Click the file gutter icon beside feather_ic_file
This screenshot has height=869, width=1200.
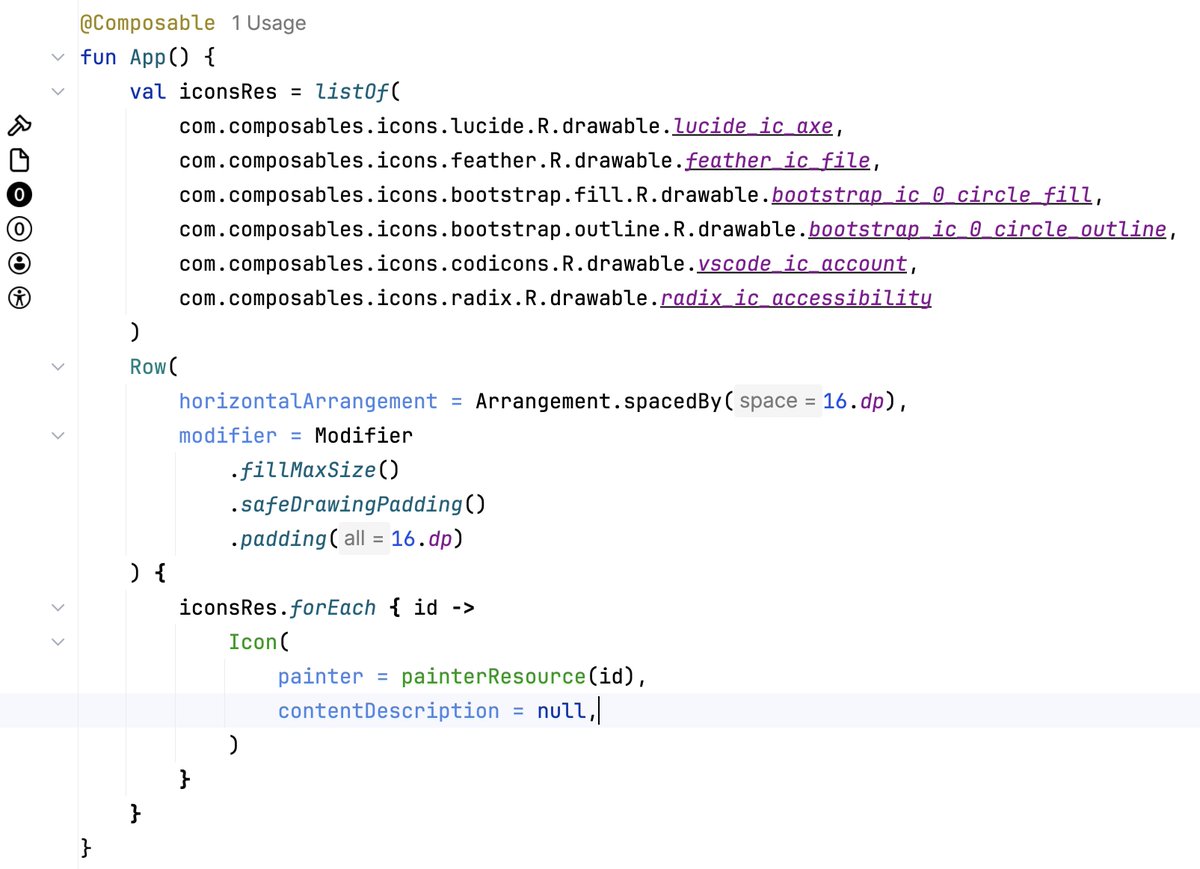pyautogui.click(x=20, y=160)
